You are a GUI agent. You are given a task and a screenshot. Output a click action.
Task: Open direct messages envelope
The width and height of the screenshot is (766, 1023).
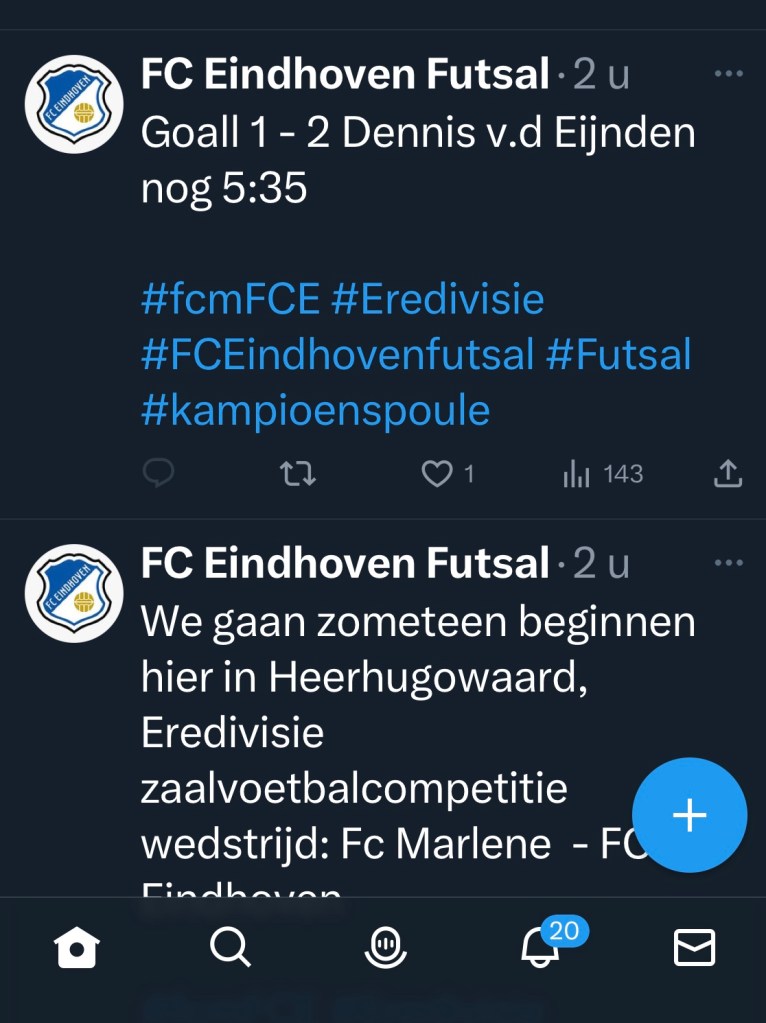(x=694, y=946)
